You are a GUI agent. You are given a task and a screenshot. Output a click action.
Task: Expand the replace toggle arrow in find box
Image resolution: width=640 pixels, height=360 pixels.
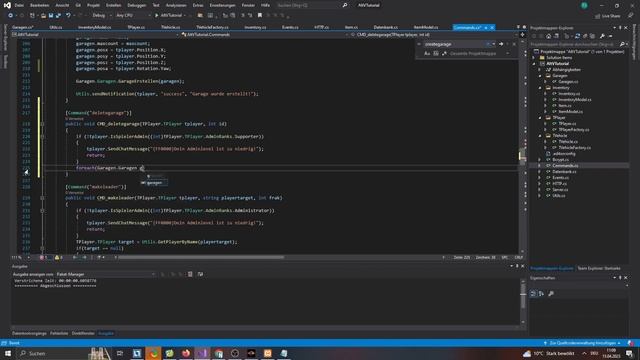tap(419, 44)
